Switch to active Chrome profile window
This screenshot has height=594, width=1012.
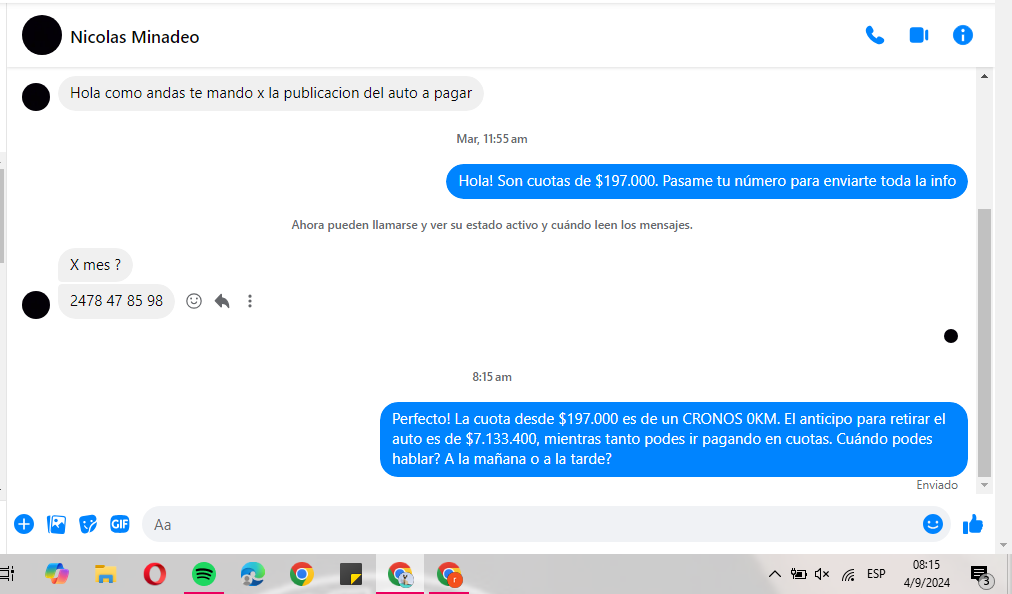(x=400, y=573)
